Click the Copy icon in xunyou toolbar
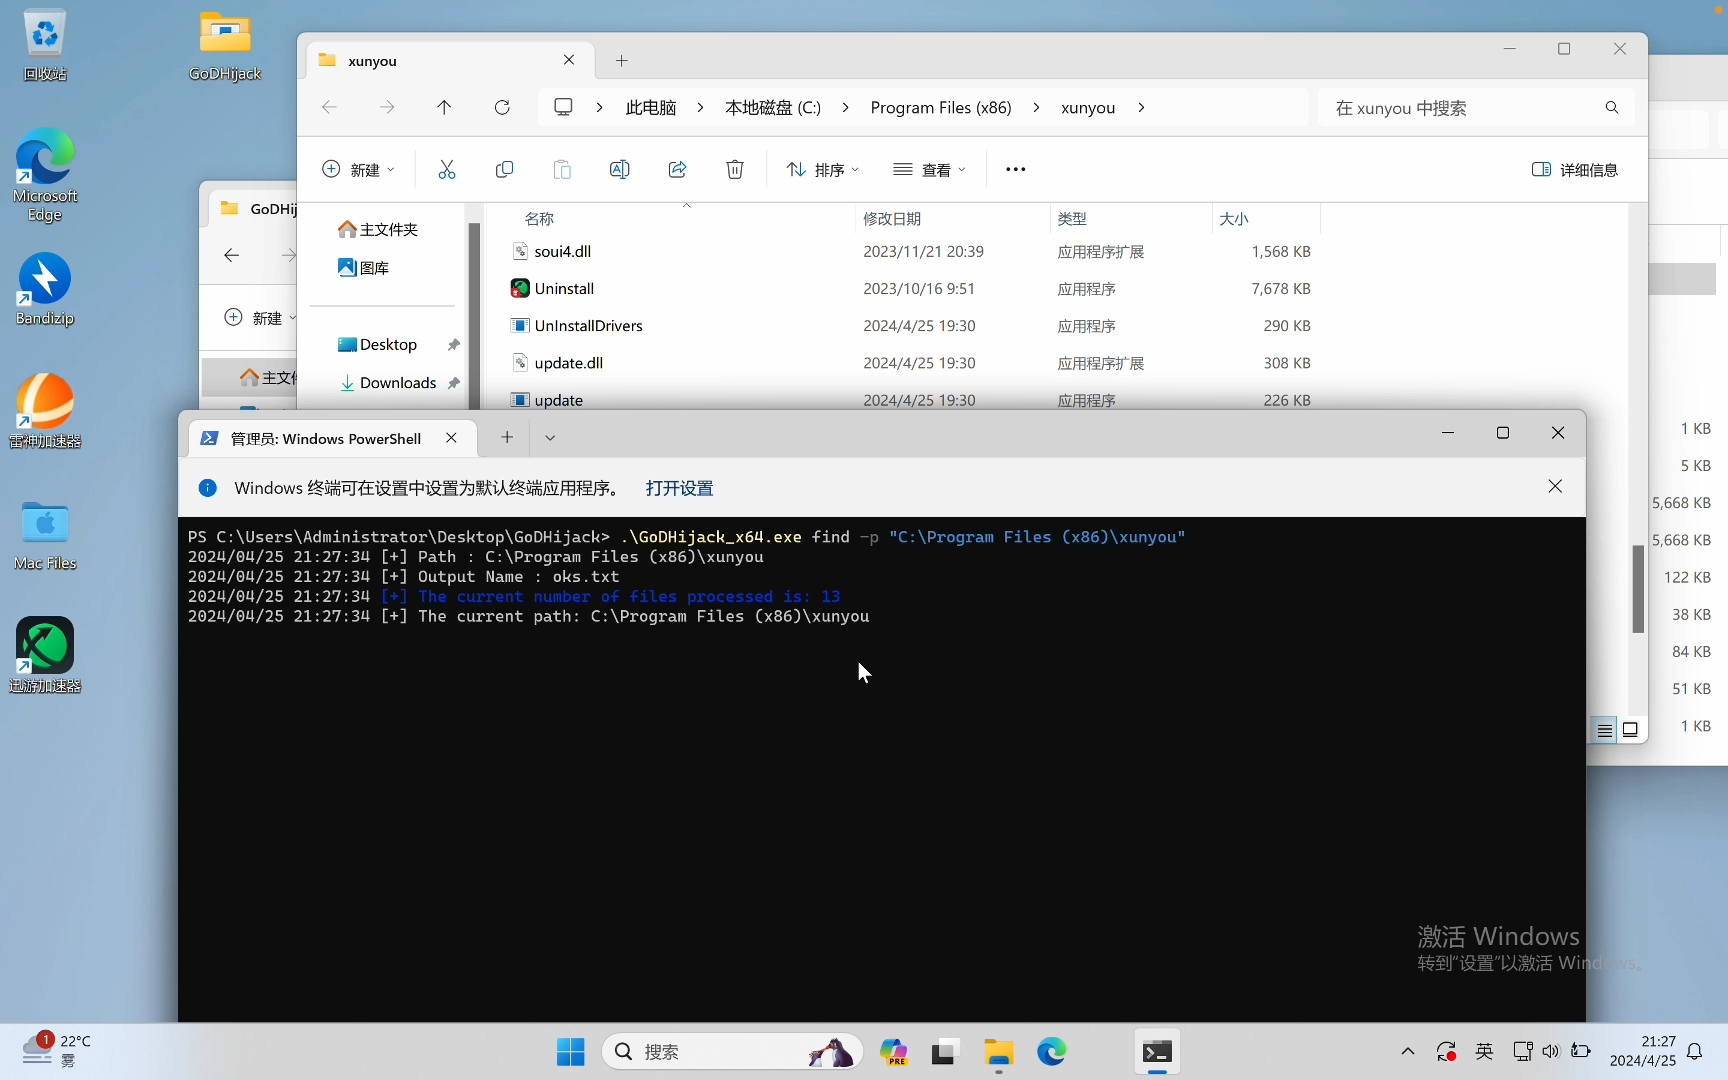This screenshot has height=1080, width=1728. [504, 169]
